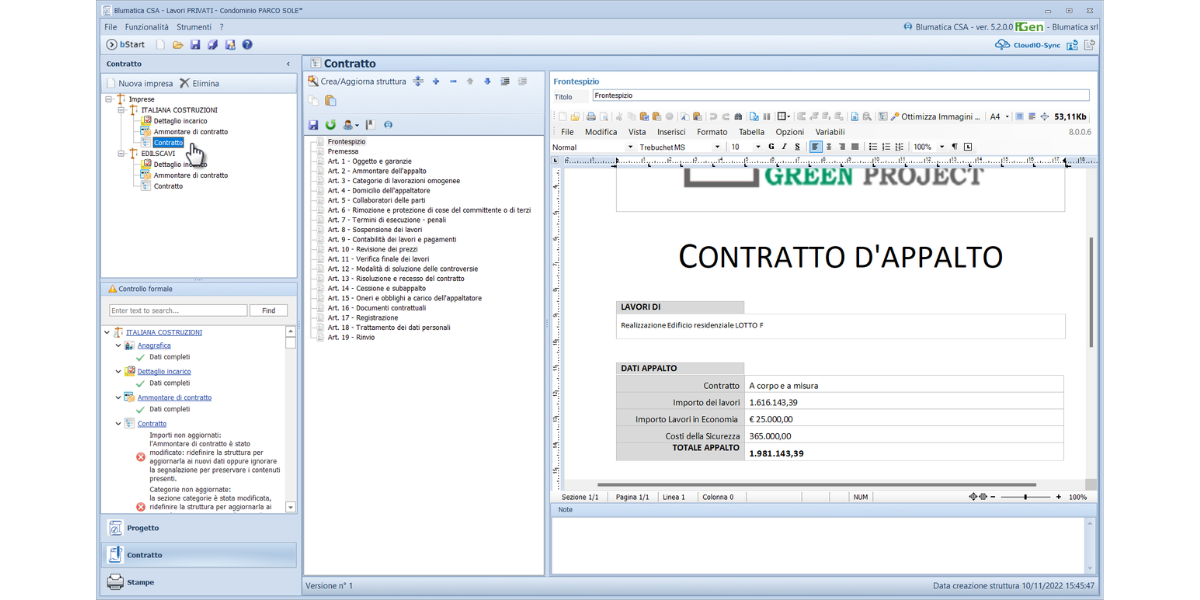
Task: Open the Tabella menu in the editor
Action: click(751, 132)
